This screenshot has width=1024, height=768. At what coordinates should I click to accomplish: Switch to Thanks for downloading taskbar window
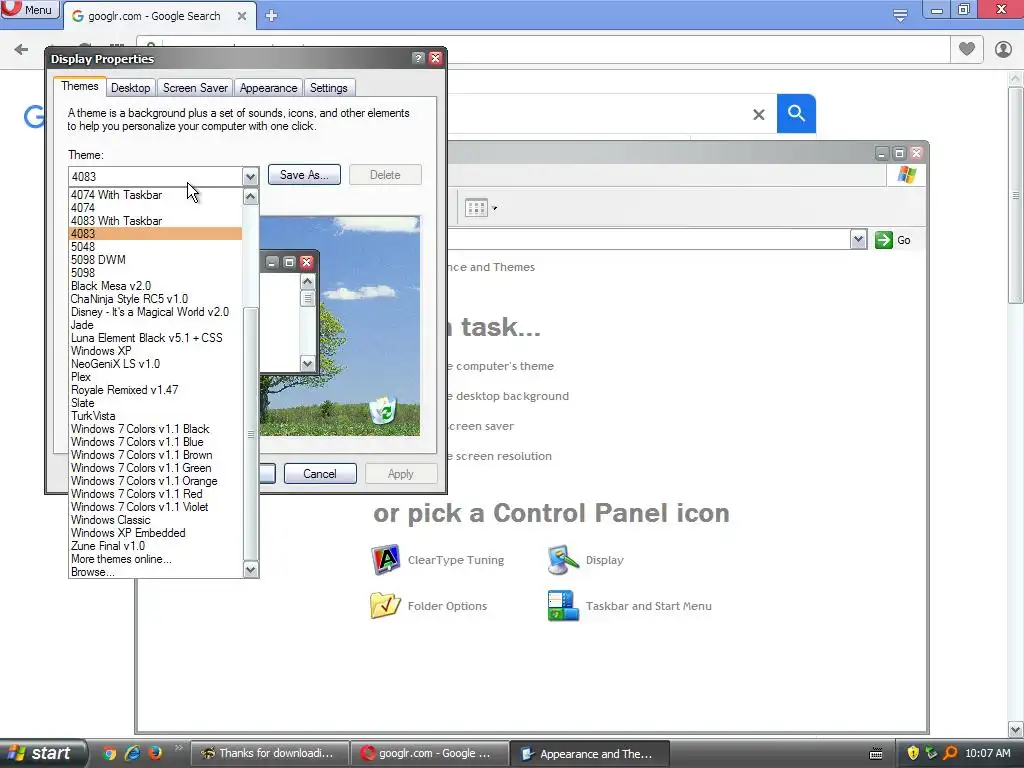[x=269, y=754]
